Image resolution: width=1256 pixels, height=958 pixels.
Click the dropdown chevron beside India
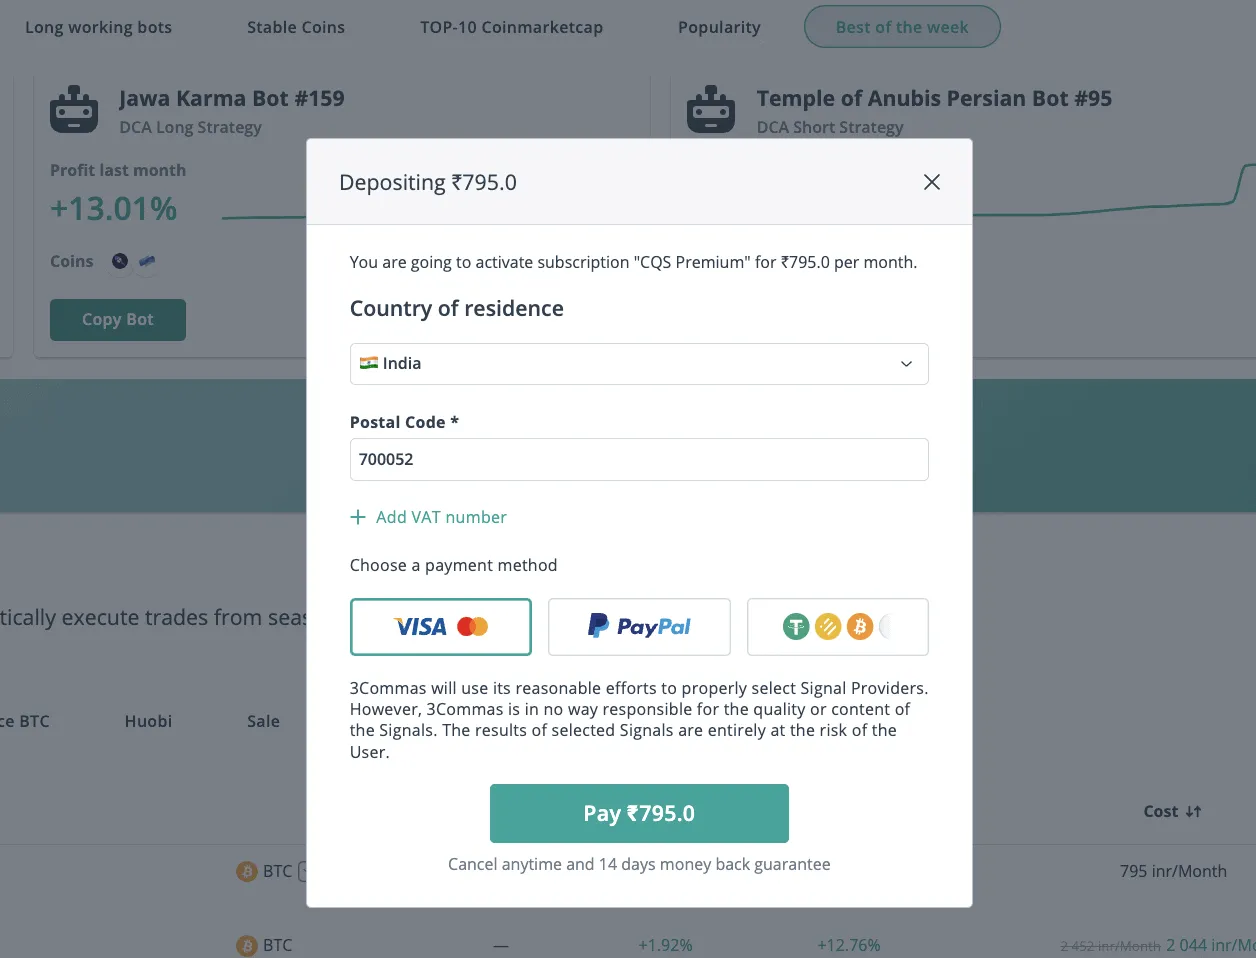tap(906, 364)
